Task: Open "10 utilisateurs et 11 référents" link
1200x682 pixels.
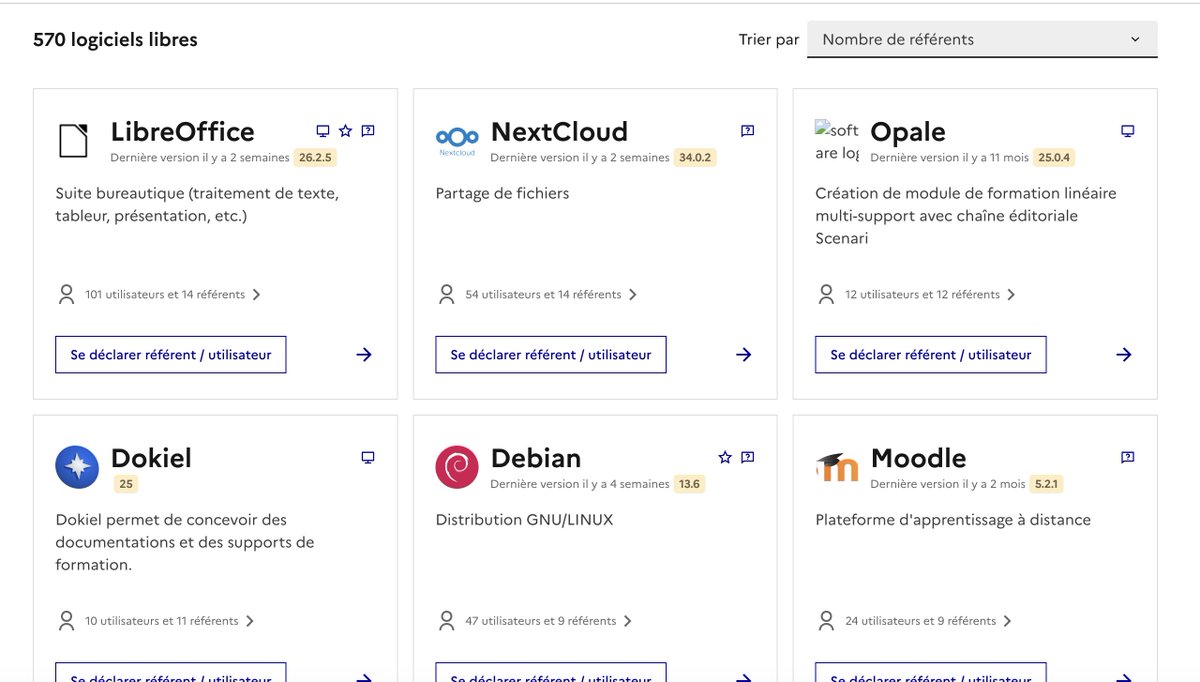Action: 162,621
